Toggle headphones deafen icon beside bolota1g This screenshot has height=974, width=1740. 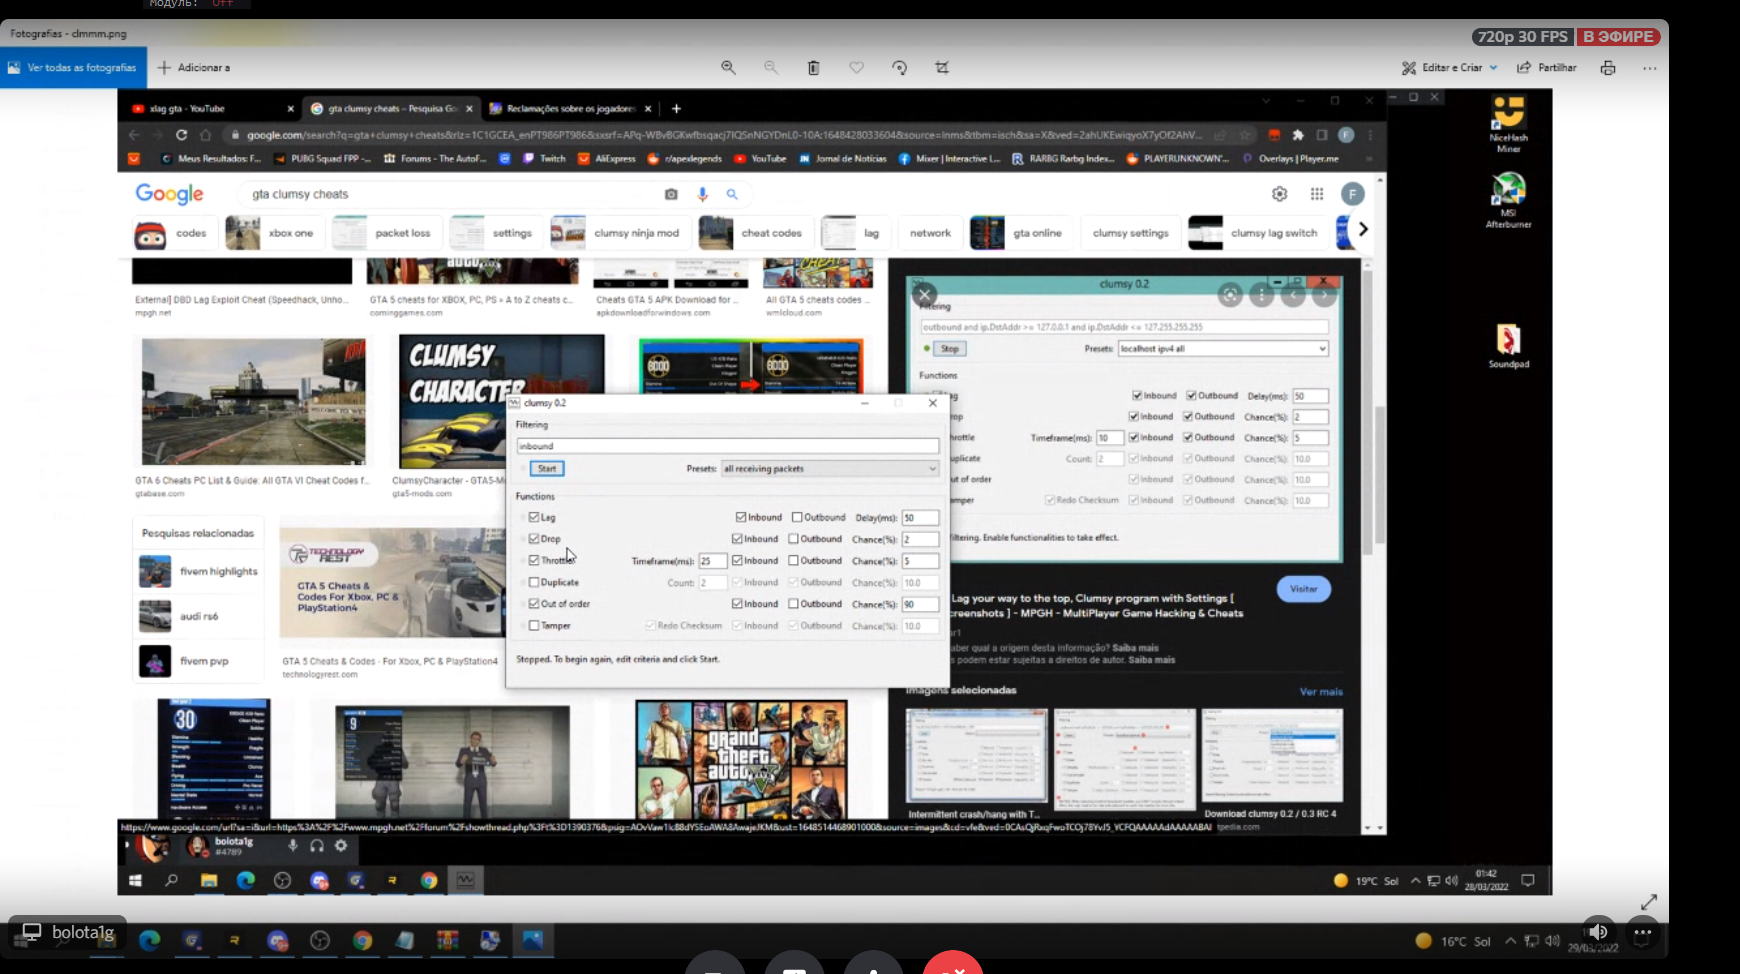click(316, 846)
